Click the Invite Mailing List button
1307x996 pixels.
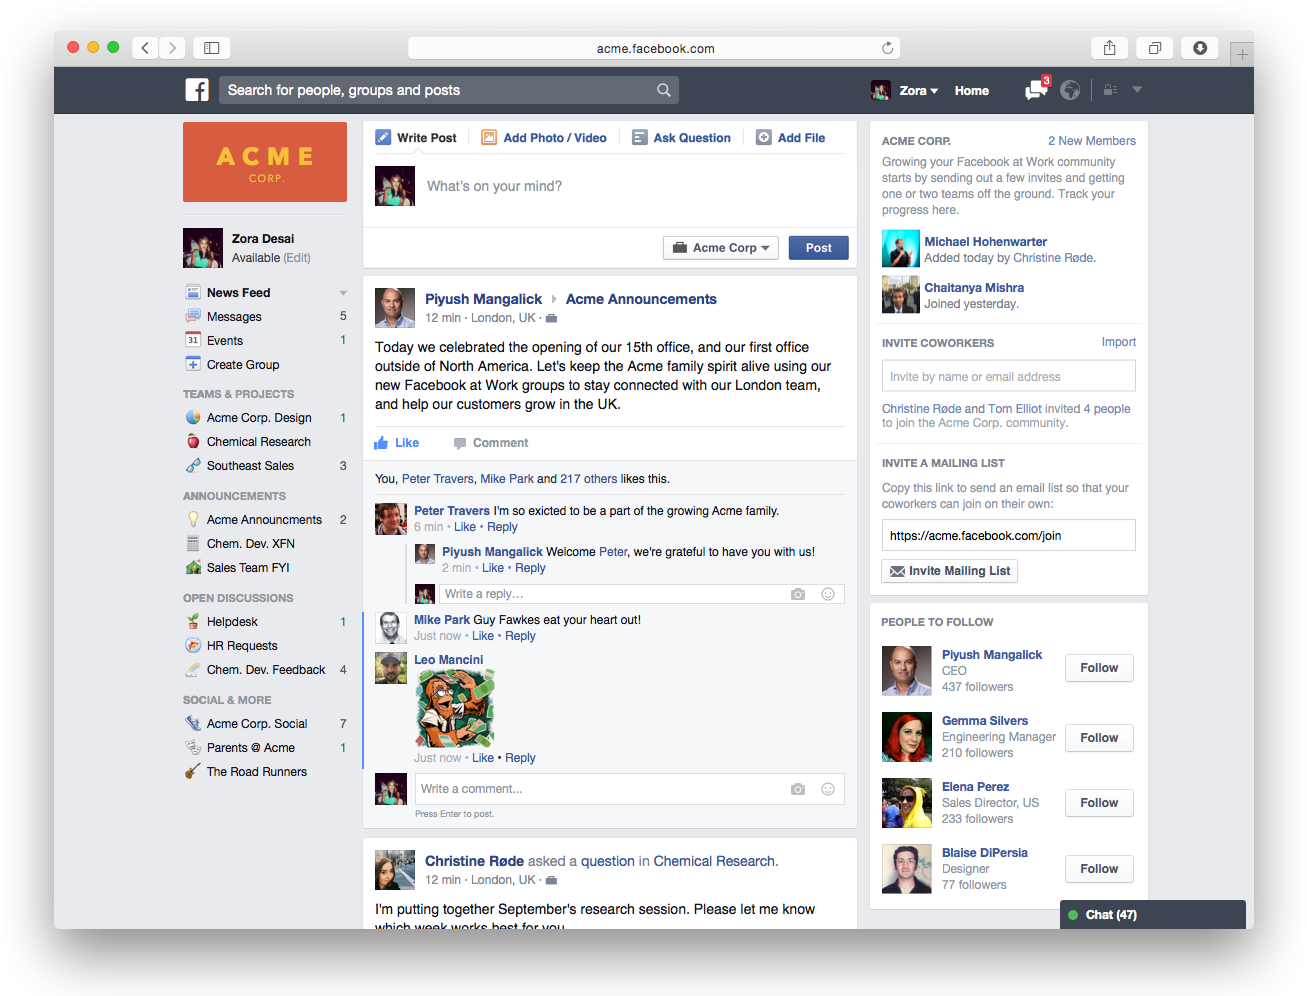pyautogui.click(x=950, y=571)
